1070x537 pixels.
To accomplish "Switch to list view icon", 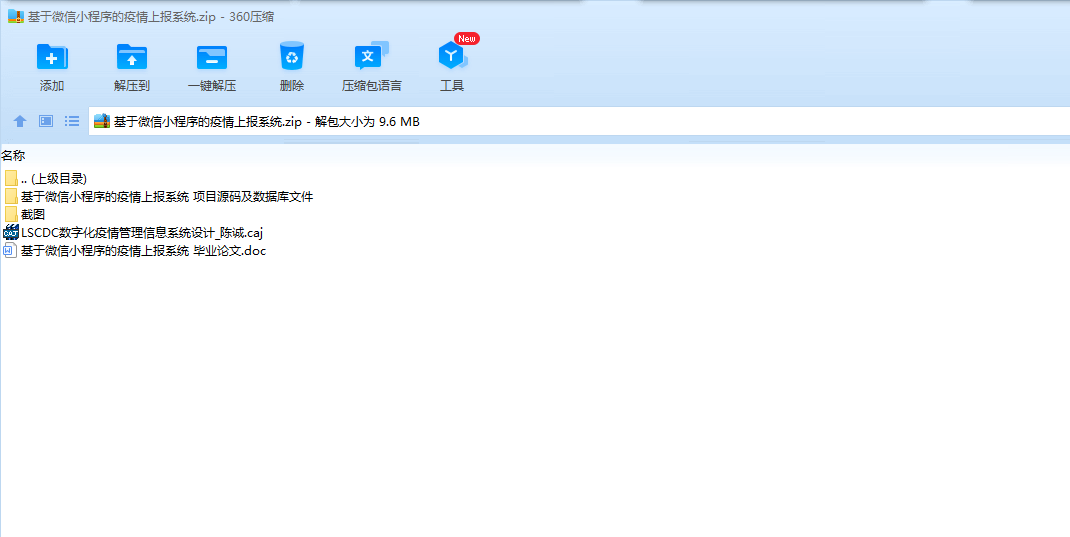I will click(x=72, y=121).
